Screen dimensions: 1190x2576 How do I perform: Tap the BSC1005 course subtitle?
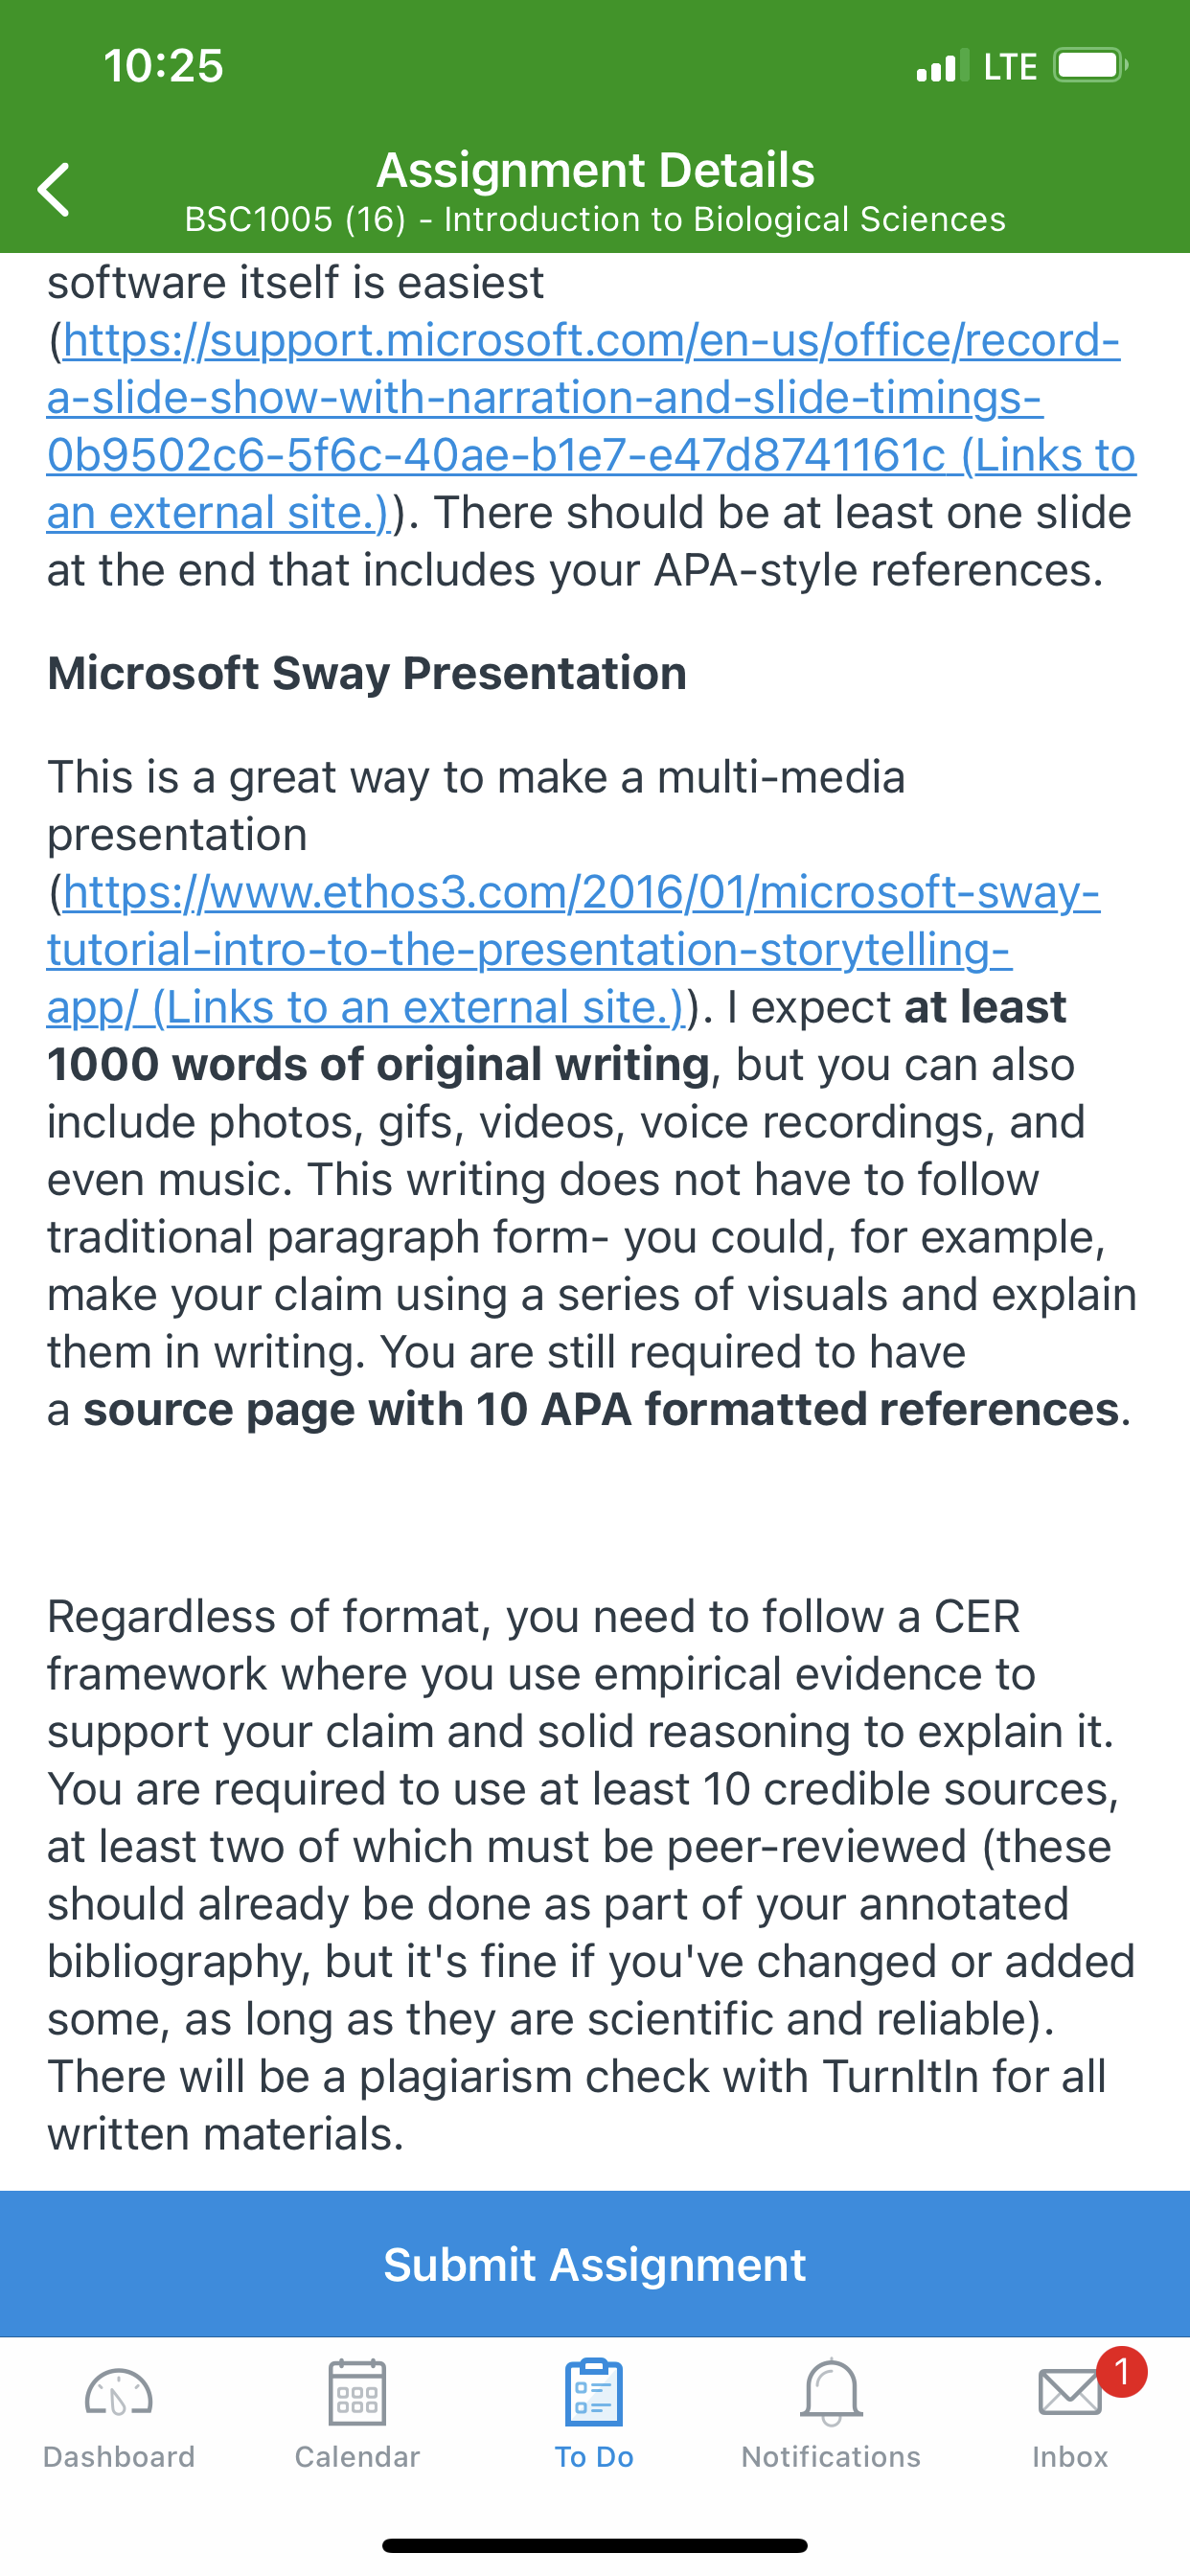coord(595,219)
